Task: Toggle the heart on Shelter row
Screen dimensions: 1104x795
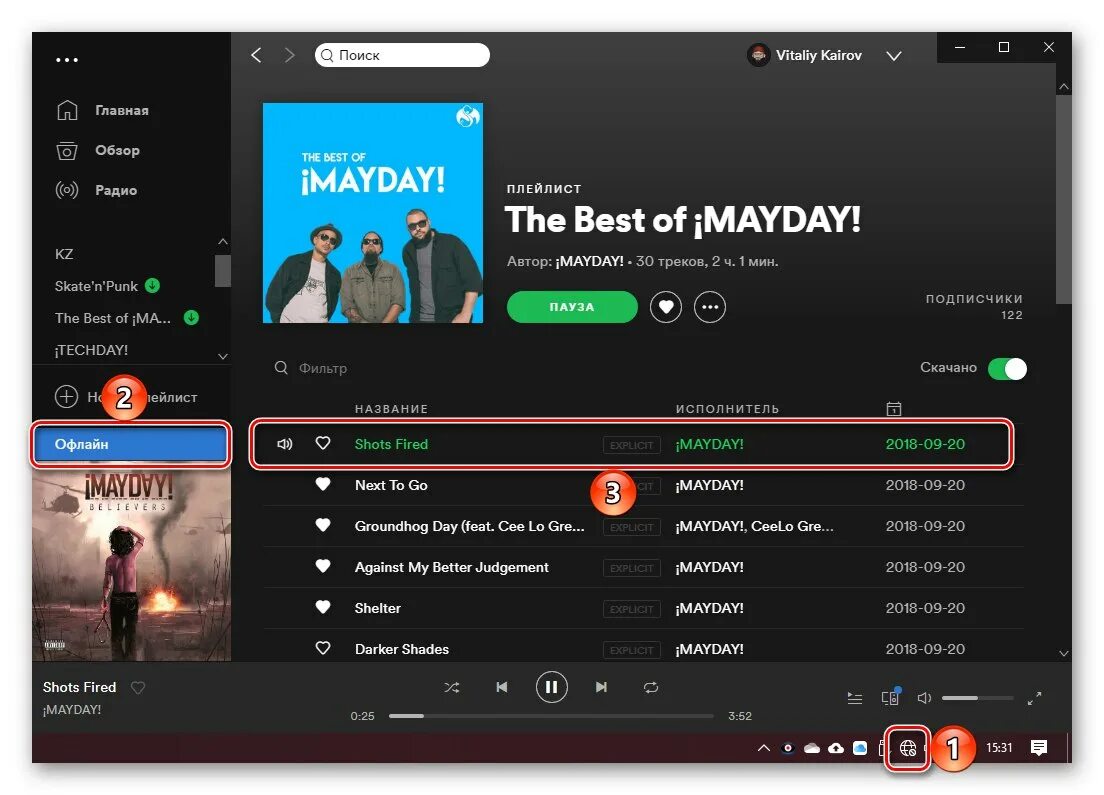Action: coord(322,607)
